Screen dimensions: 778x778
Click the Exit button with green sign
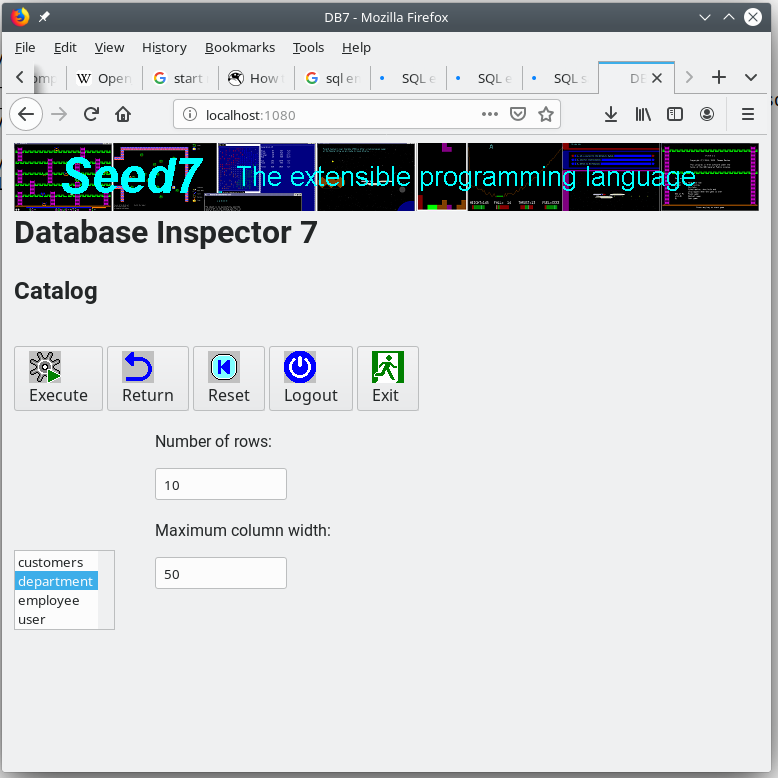point(388,378)
